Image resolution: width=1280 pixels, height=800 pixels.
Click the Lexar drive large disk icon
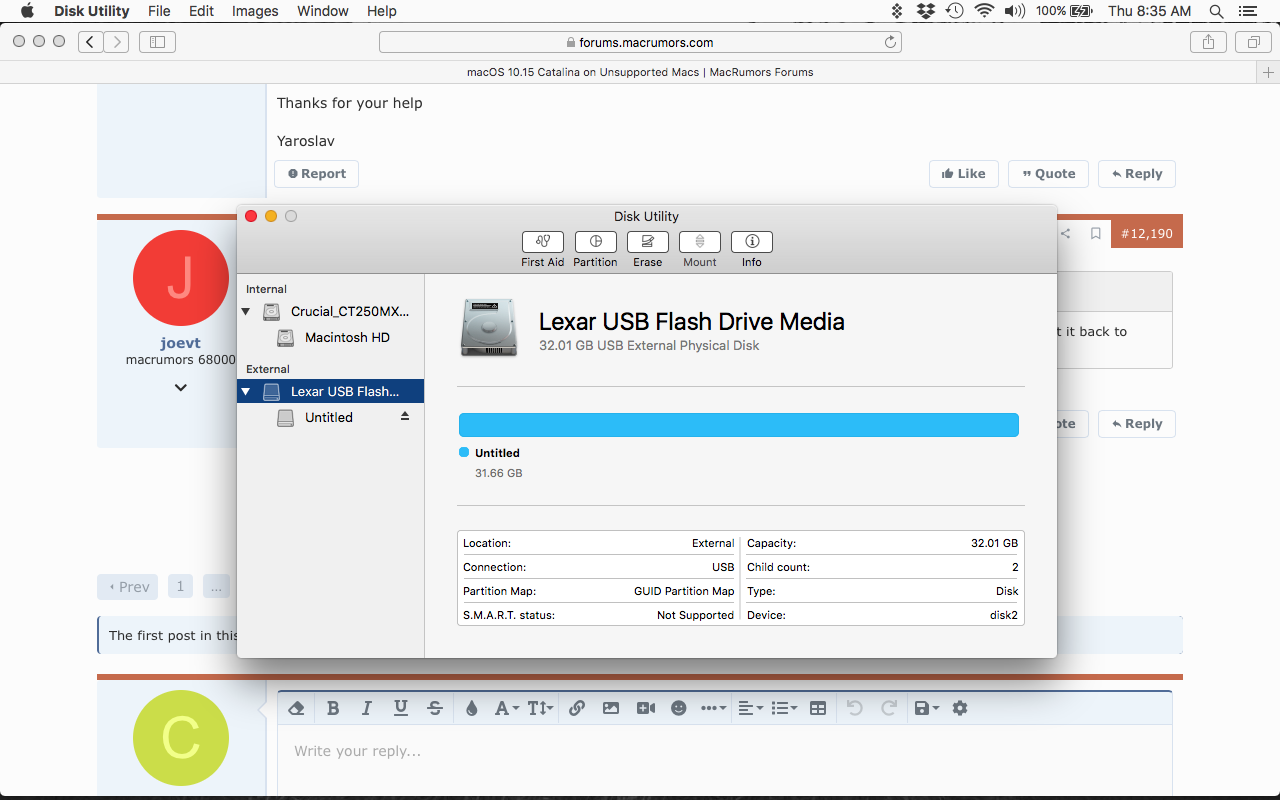[x=489, y=328]
